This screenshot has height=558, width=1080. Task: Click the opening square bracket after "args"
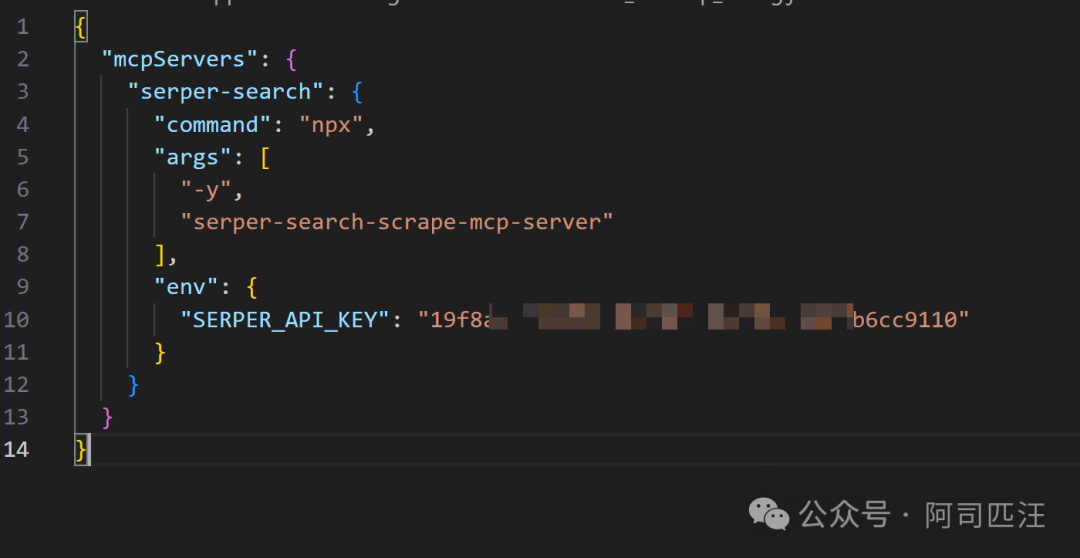coord(265,158)
